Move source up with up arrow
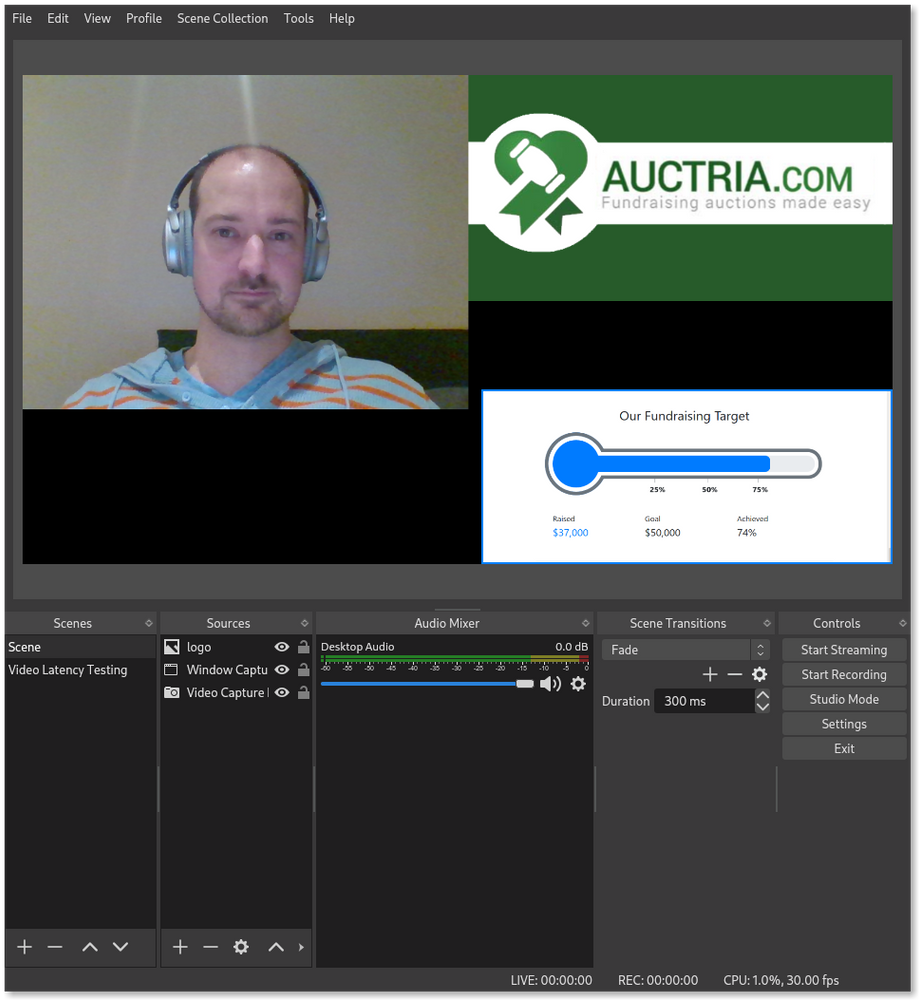Screen dimensions: 919x1000 tap(276, 947)
